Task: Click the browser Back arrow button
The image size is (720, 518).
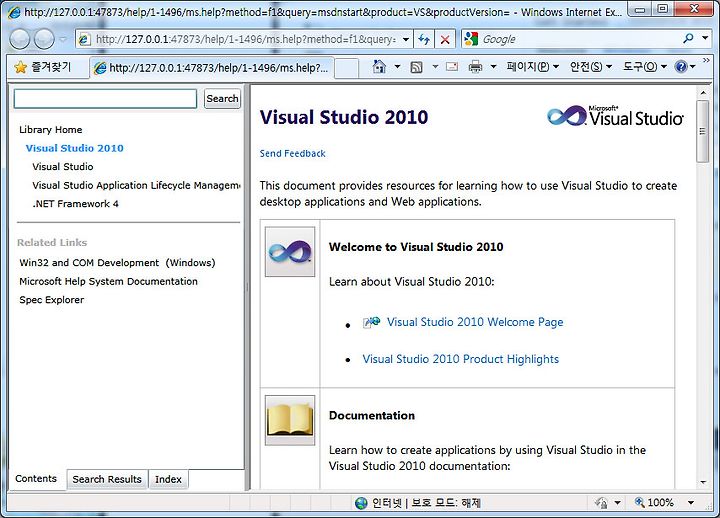Action: (x=20, y=39)
